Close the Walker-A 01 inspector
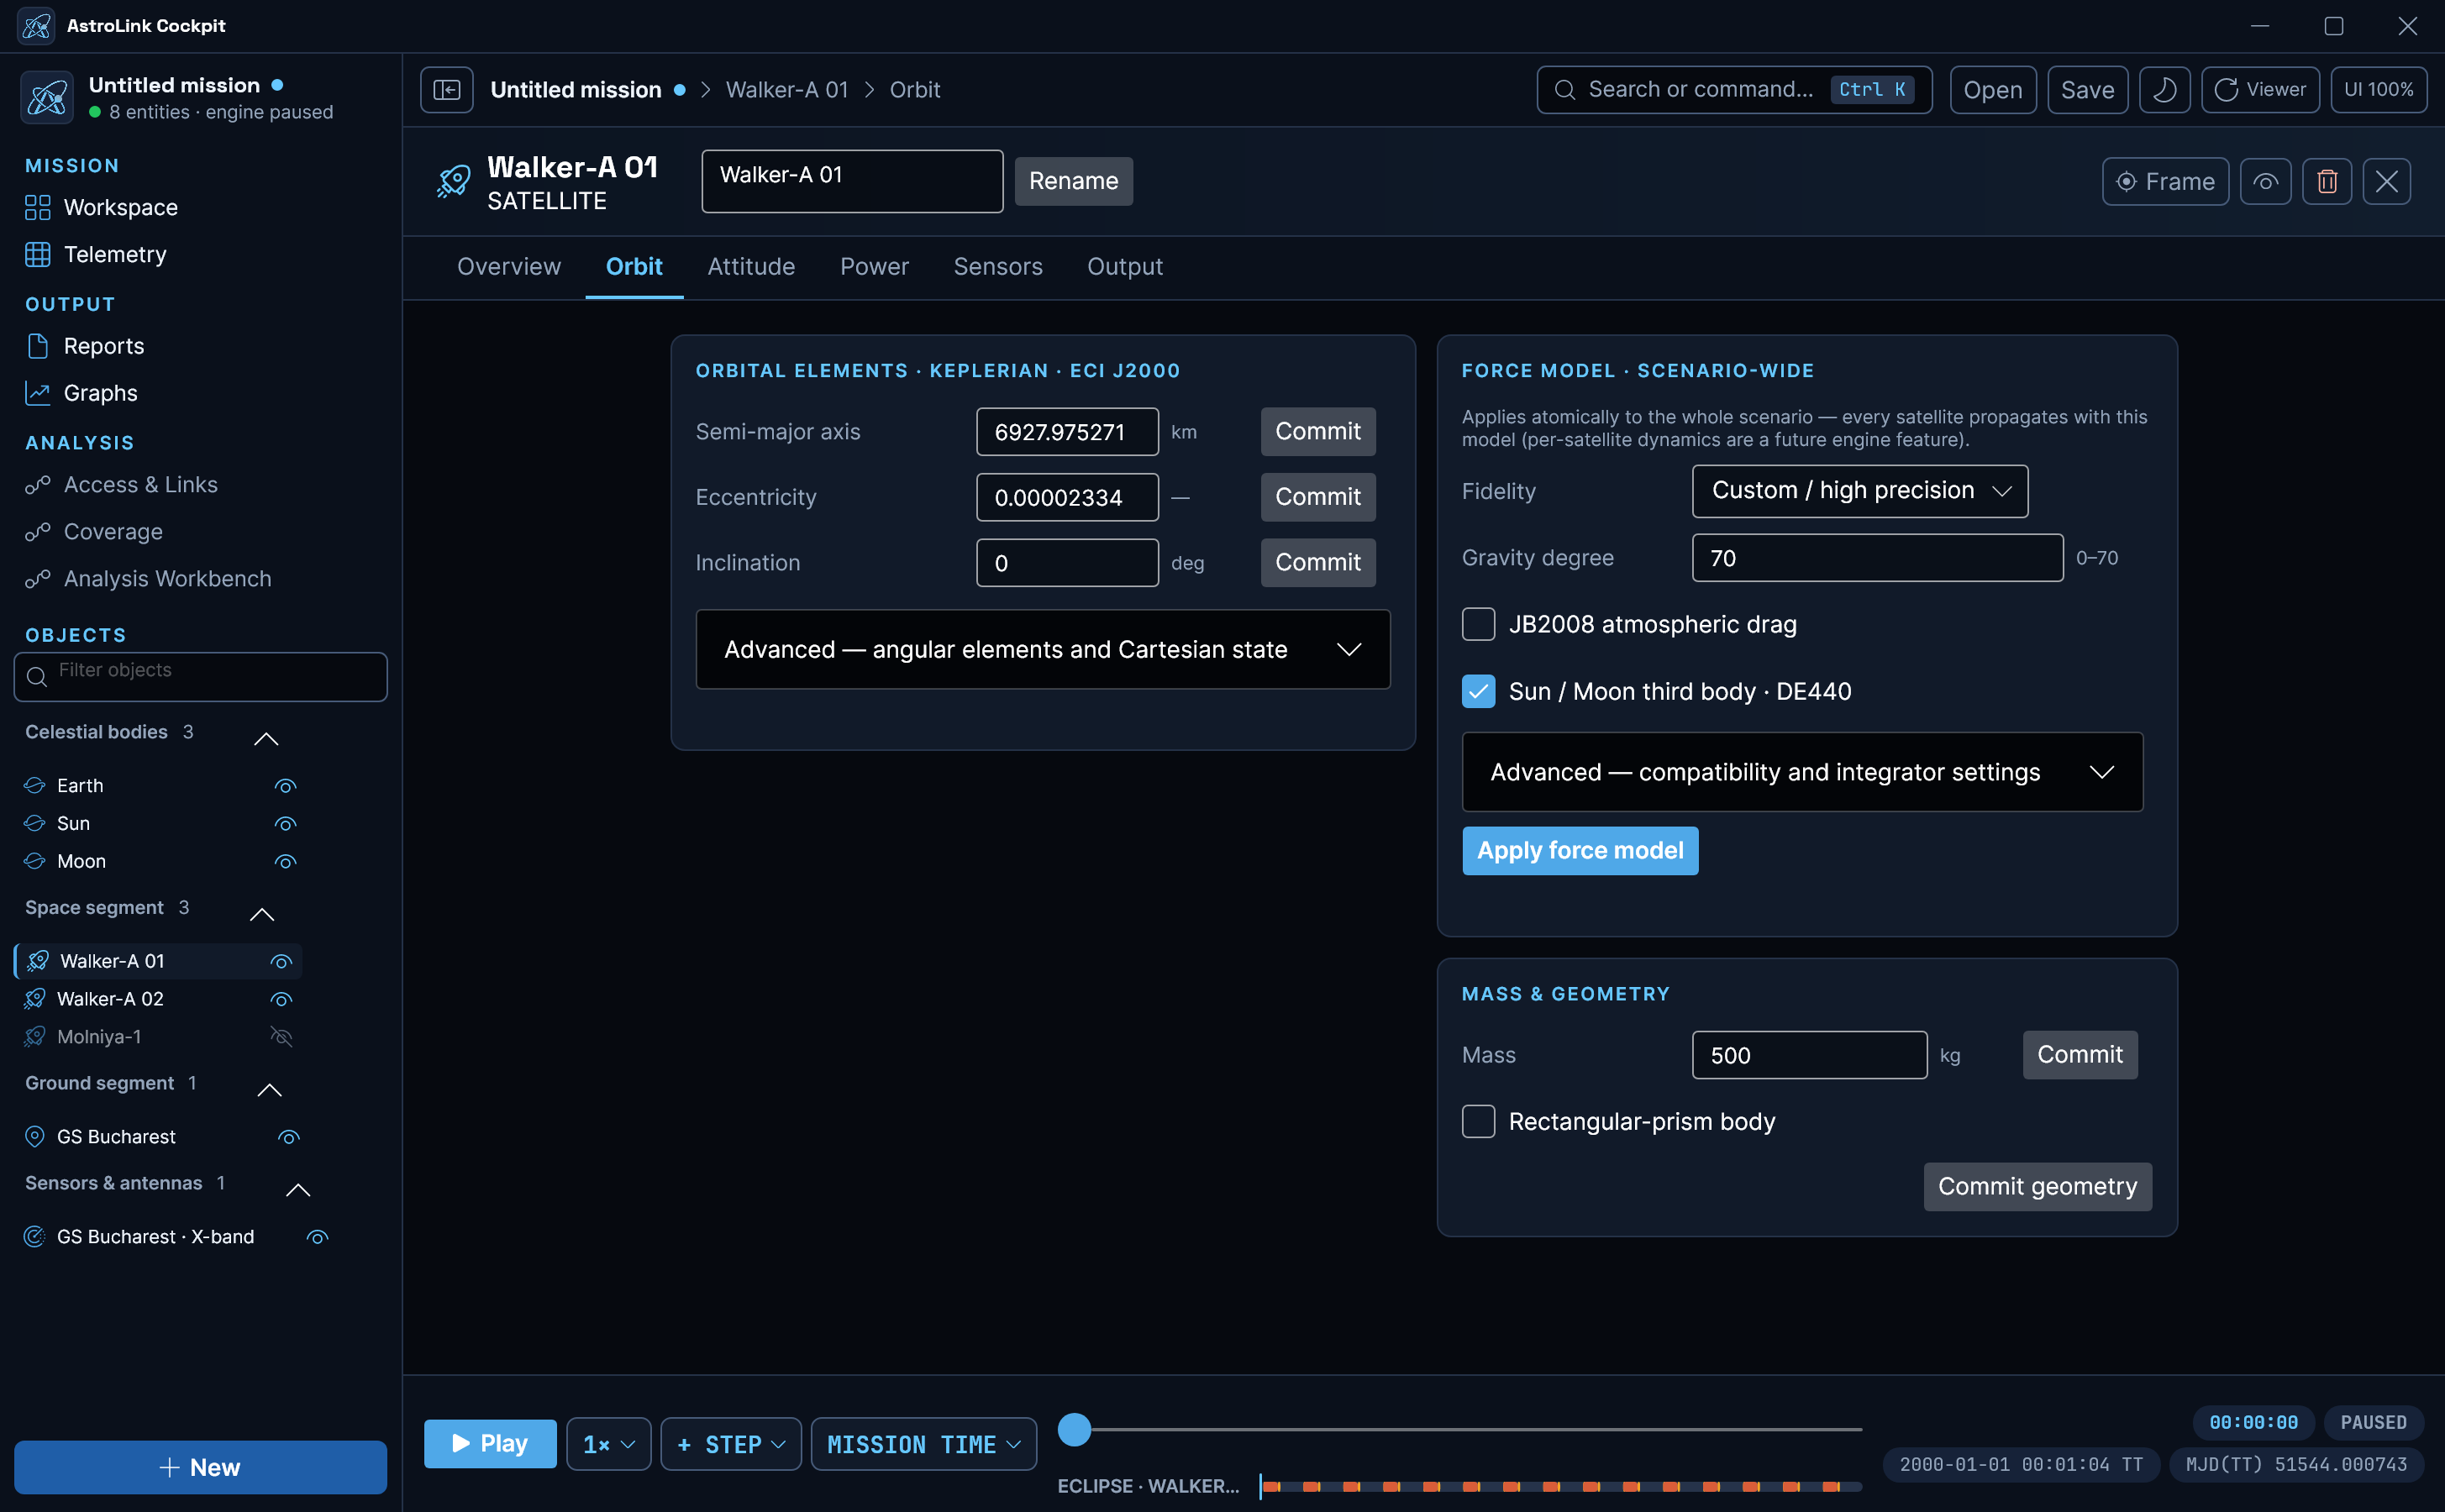Image resolution: width=2445 pixels, height=1512 pixels. click(x=2387, y=181)
